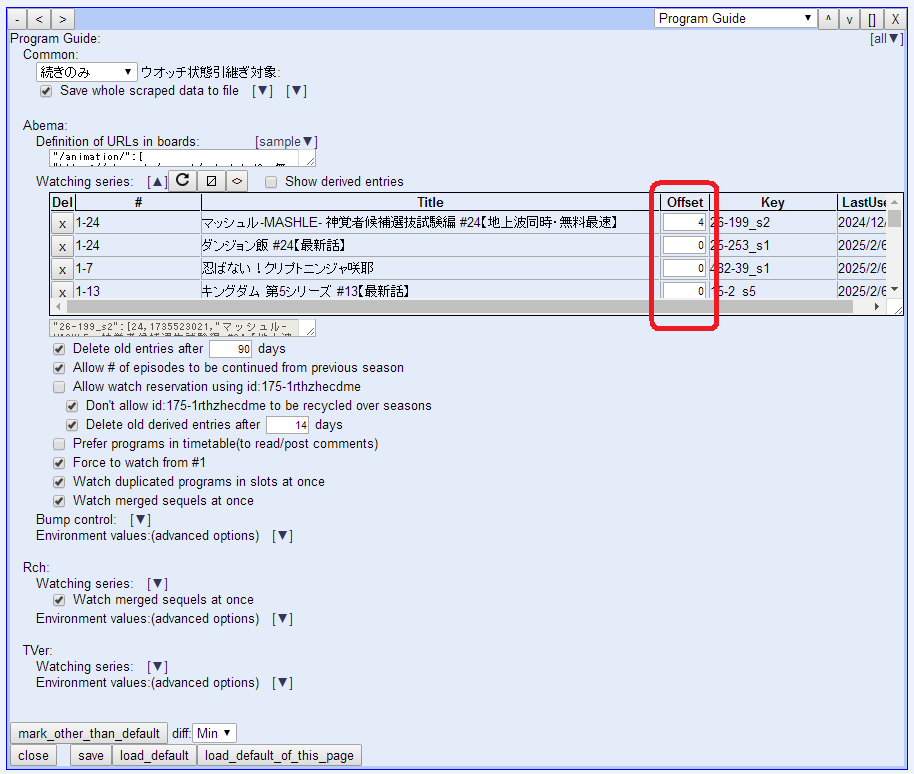
Task: Click the Offset field in the ダンジョン飯 row
Action: coord(684,246)
